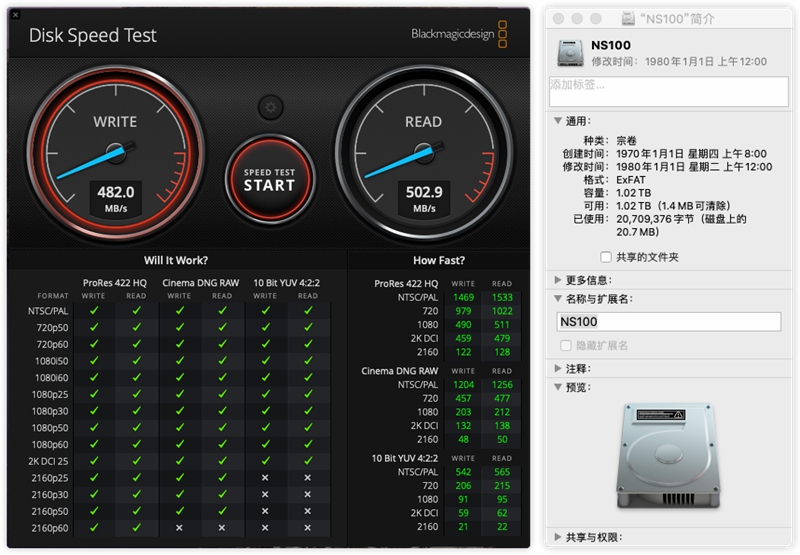Expand the 更多信息 section
Image resolution: width=800 pixels, height=555 pixels.
click(558, 280)
